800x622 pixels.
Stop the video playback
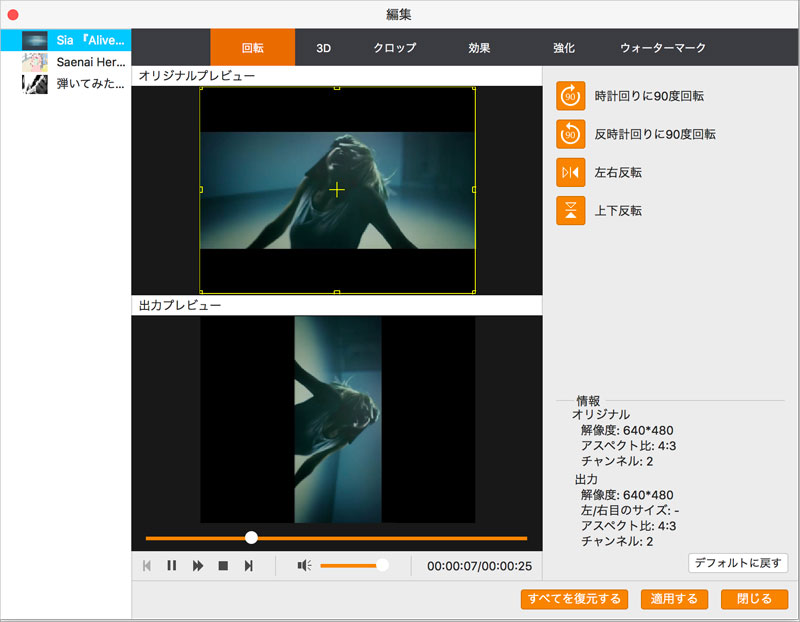[223, 565]
